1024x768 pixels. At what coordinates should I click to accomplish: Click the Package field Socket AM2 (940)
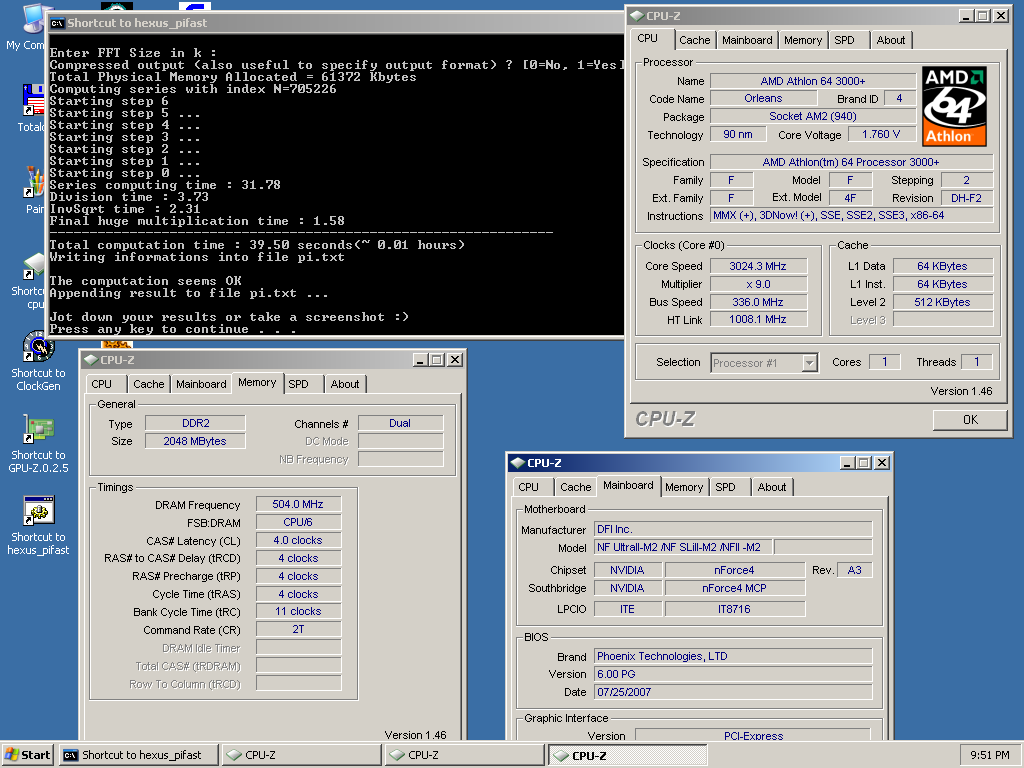coord(813,116)
